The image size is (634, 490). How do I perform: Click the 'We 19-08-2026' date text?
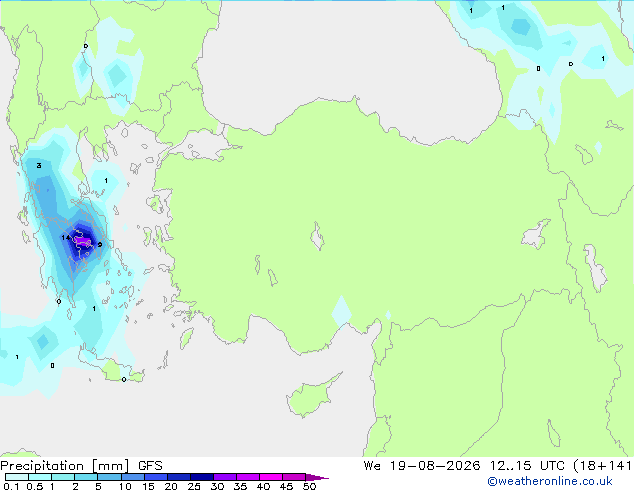click(422, 466)
